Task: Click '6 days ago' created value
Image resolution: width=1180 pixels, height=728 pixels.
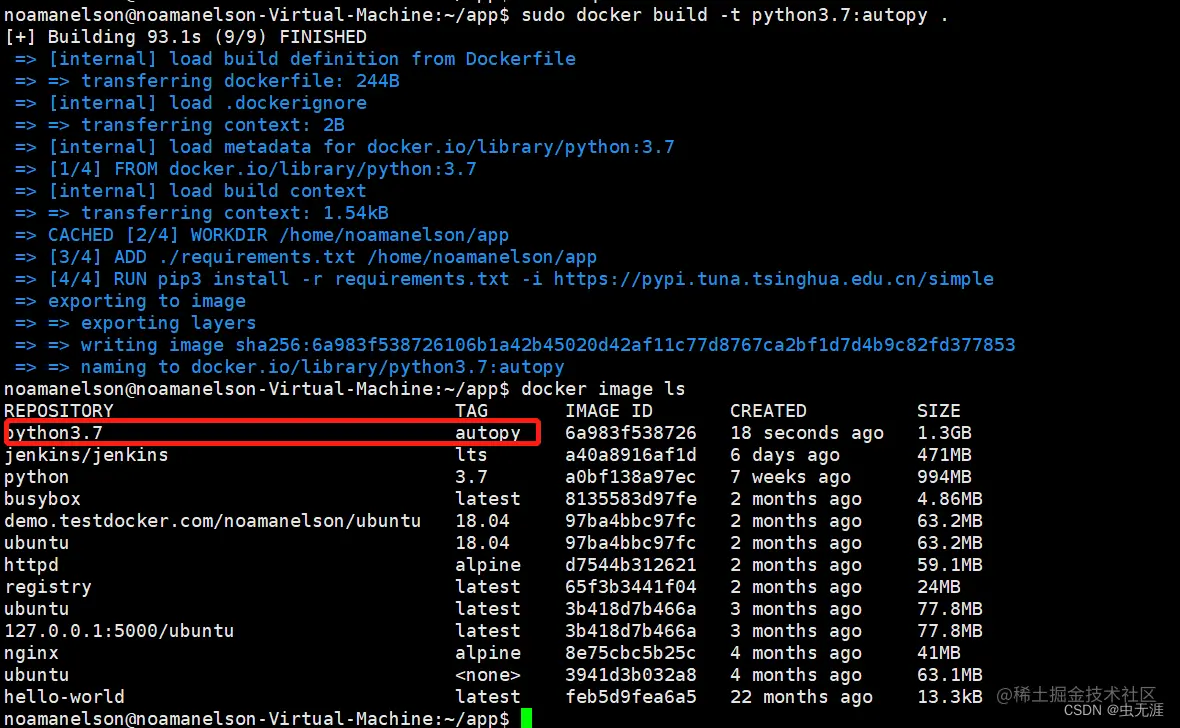Action: coord(784,455)
